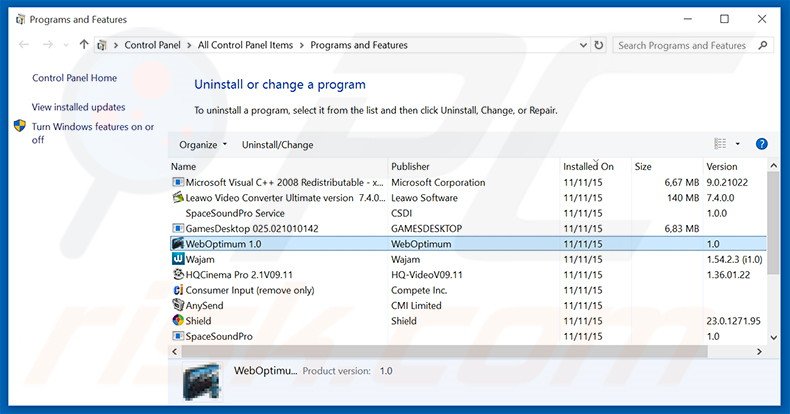The width and height of the screenshot is (790, 414).
Task: Expand the address bar history dropdown
Action: pos(583,45)
